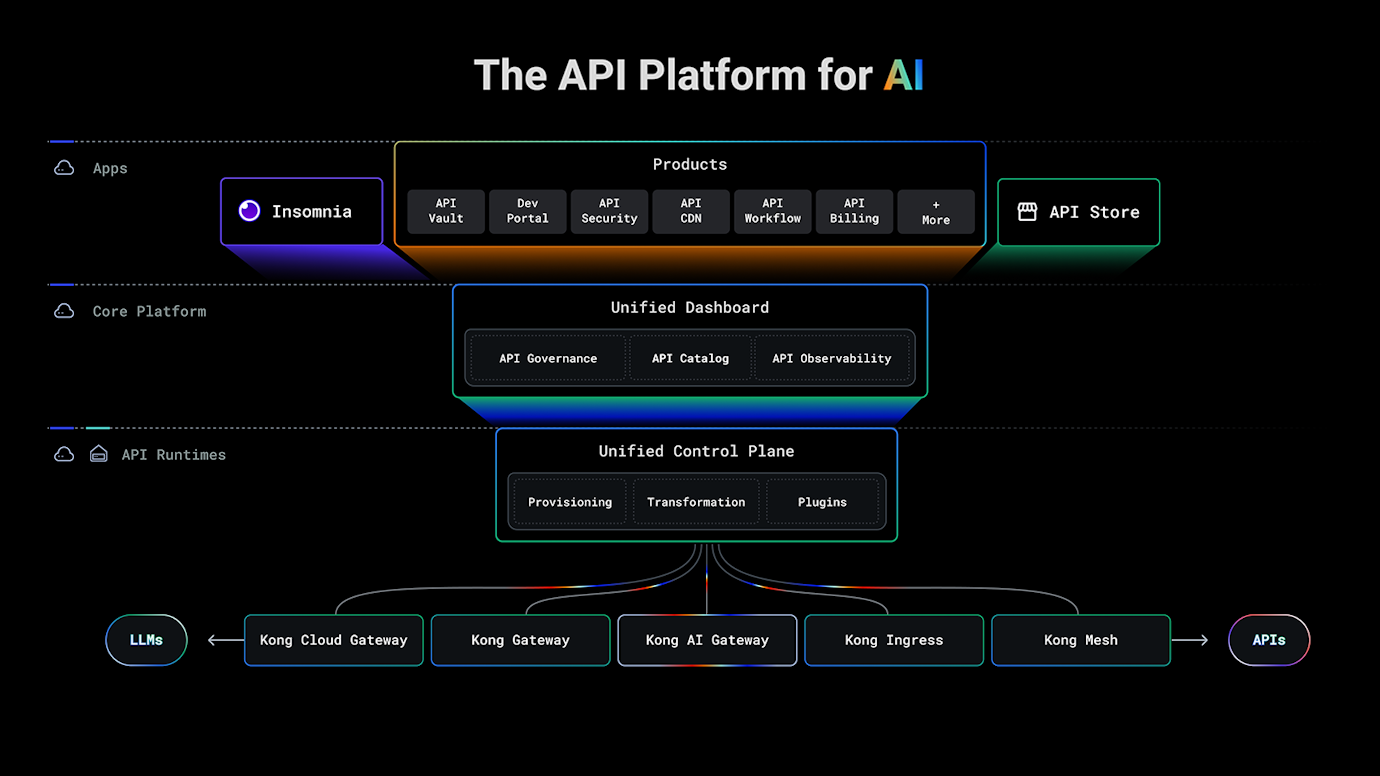The width and height of the screenshot is (1380, 776).
Task: Select API Governance in Unified Dashboard
Action: point(547,357)
